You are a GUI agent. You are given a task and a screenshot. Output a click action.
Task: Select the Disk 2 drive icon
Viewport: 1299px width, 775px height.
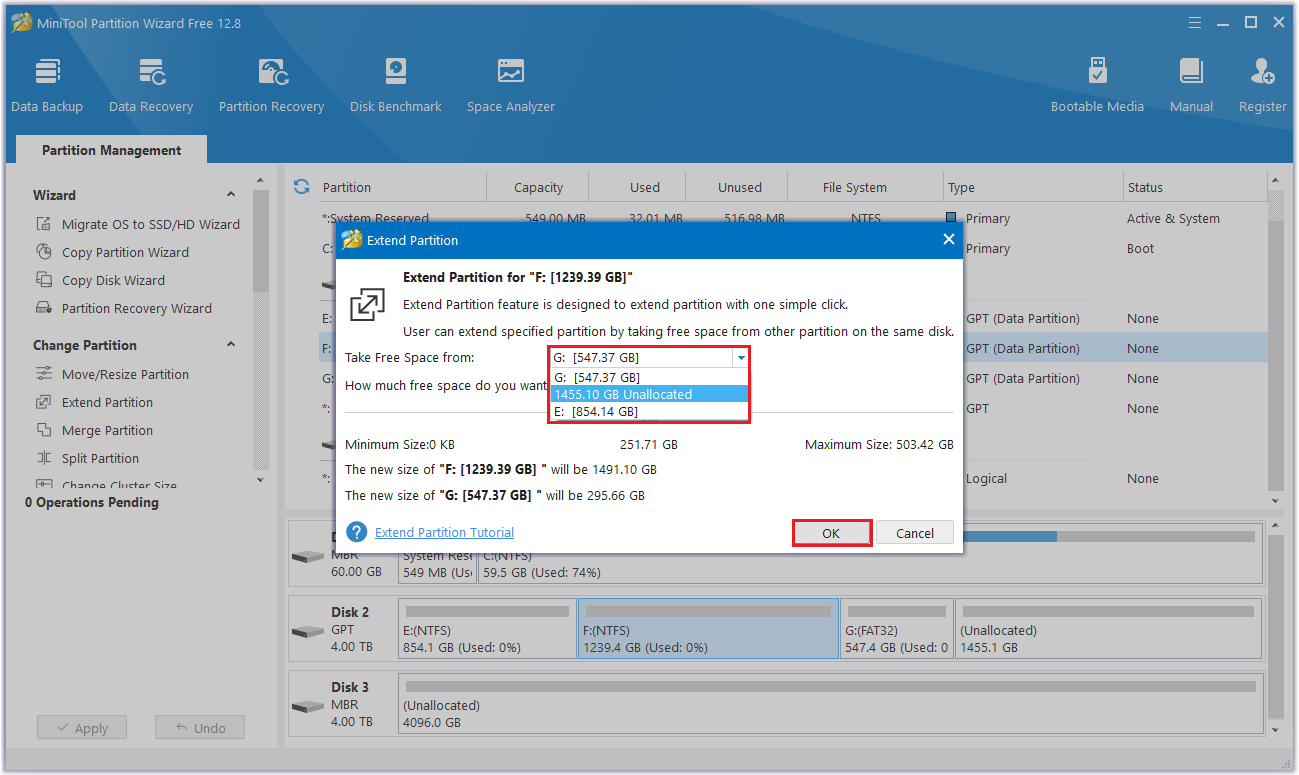pyautogui.click(x=307, y=632)
